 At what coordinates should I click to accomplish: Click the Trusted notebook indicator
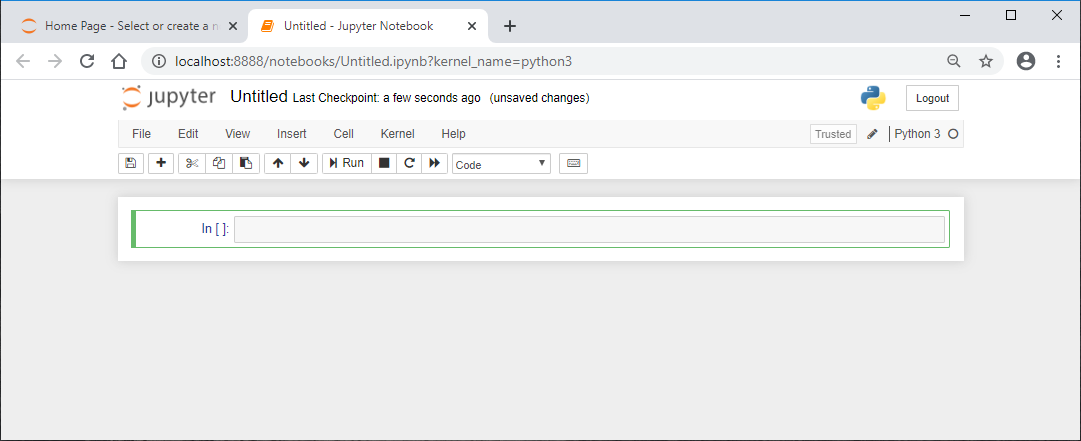pyautogui.click(x=834, y=134)
